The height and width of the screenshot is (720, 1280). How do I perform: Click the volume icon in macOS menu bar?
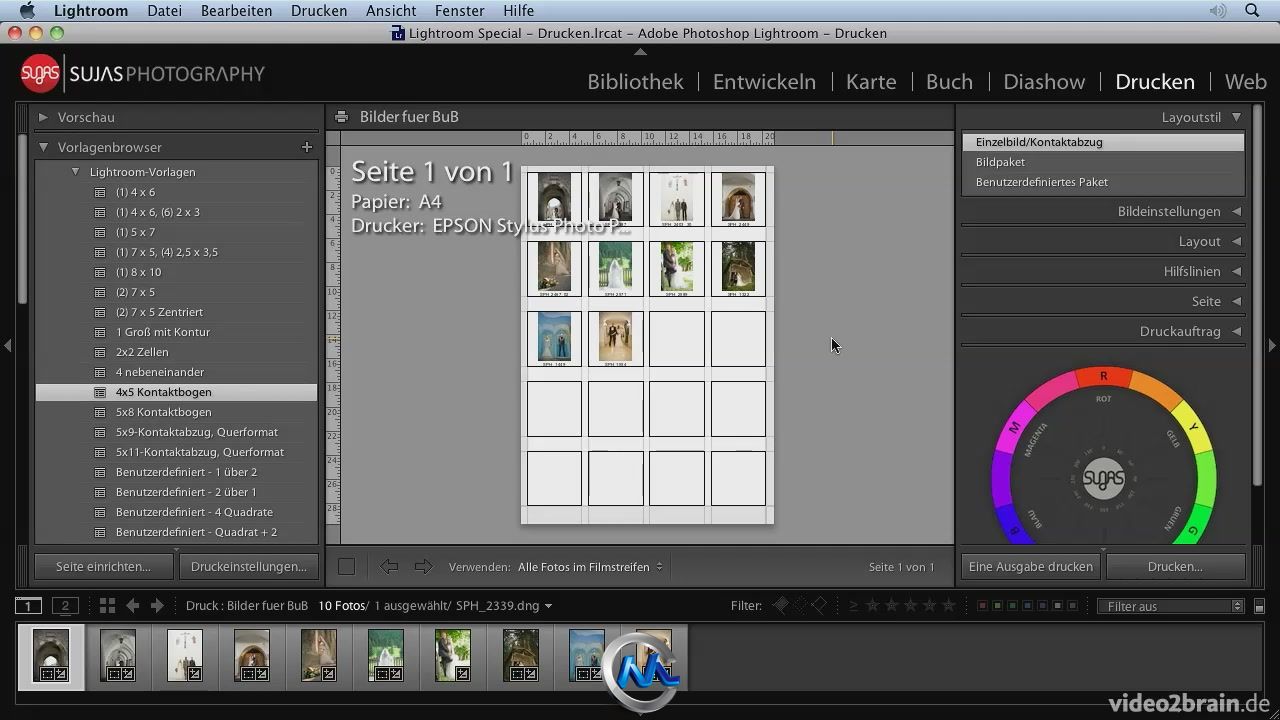(1217, 10)
